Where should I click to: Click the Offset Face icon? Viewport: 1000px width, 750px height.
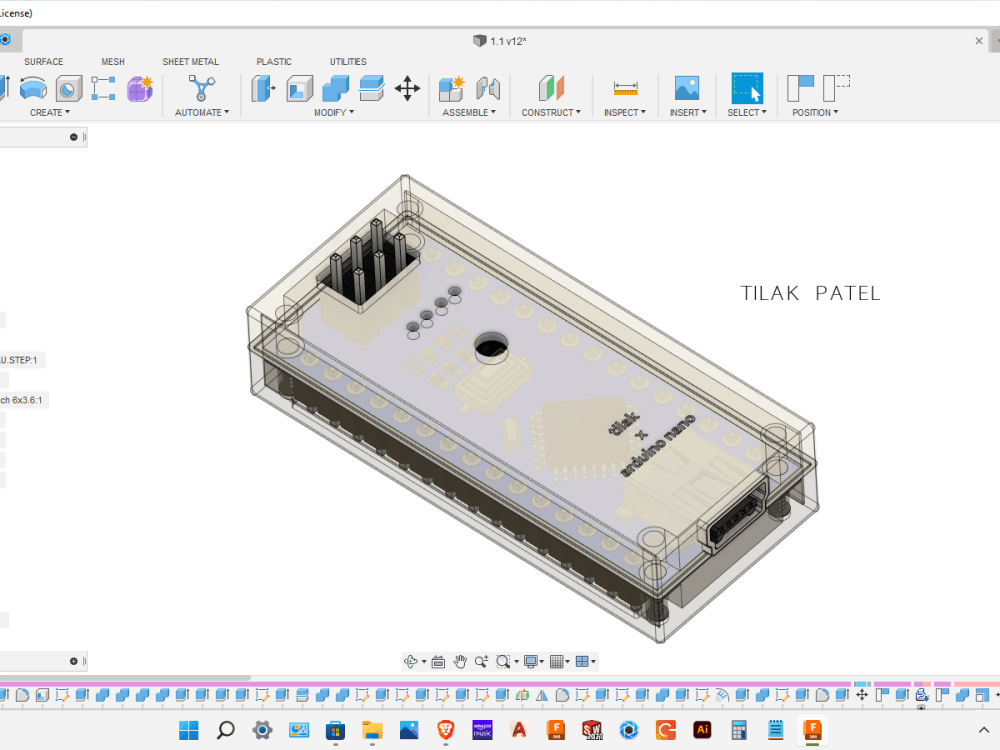point(371,88)
